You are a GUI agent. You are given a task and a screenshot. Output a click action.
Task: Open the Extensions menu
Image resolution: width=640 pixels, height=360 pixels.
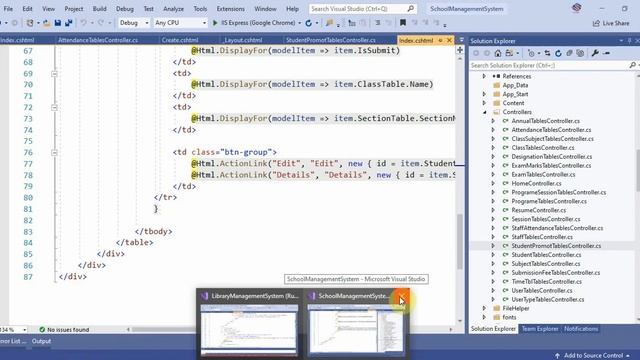[x=231, y=9]
